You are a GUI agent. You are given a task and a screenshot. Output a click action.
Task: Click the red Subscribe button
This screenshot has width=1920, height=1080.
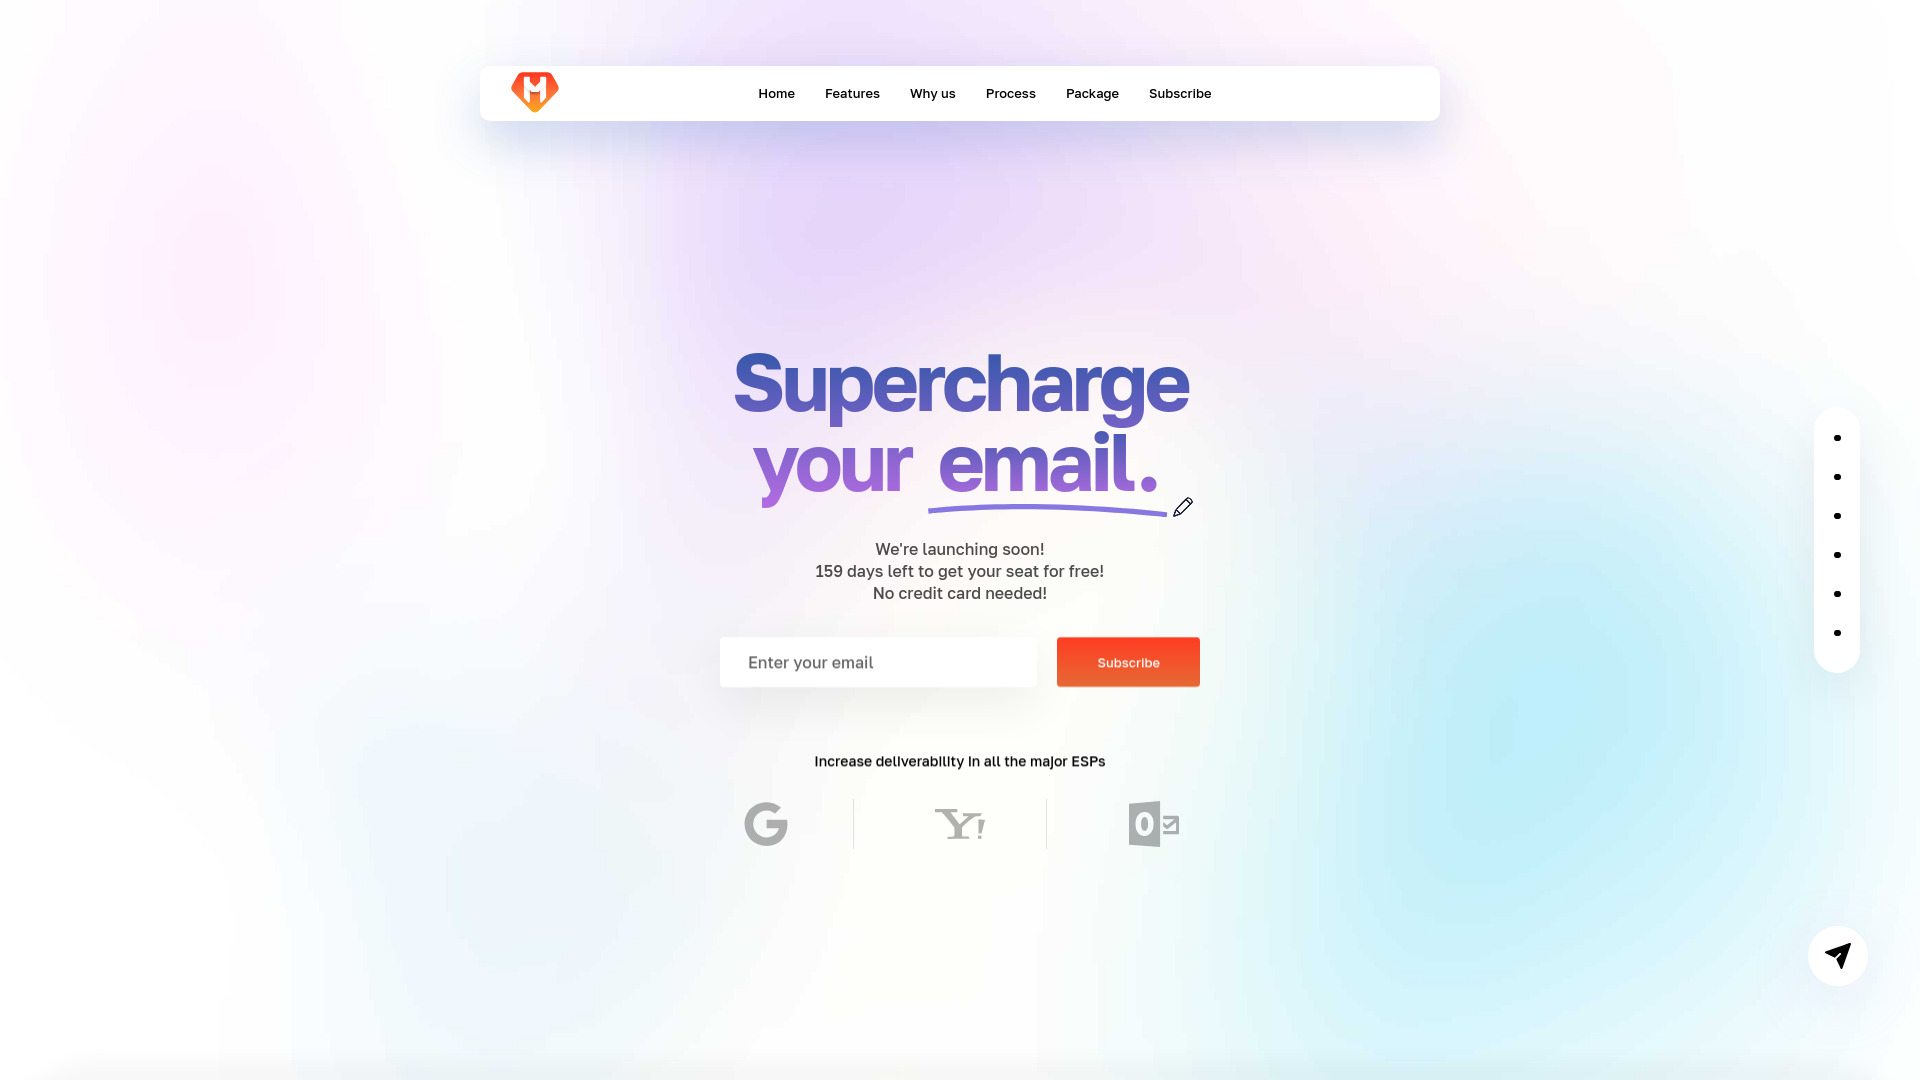coord(1127,662)
